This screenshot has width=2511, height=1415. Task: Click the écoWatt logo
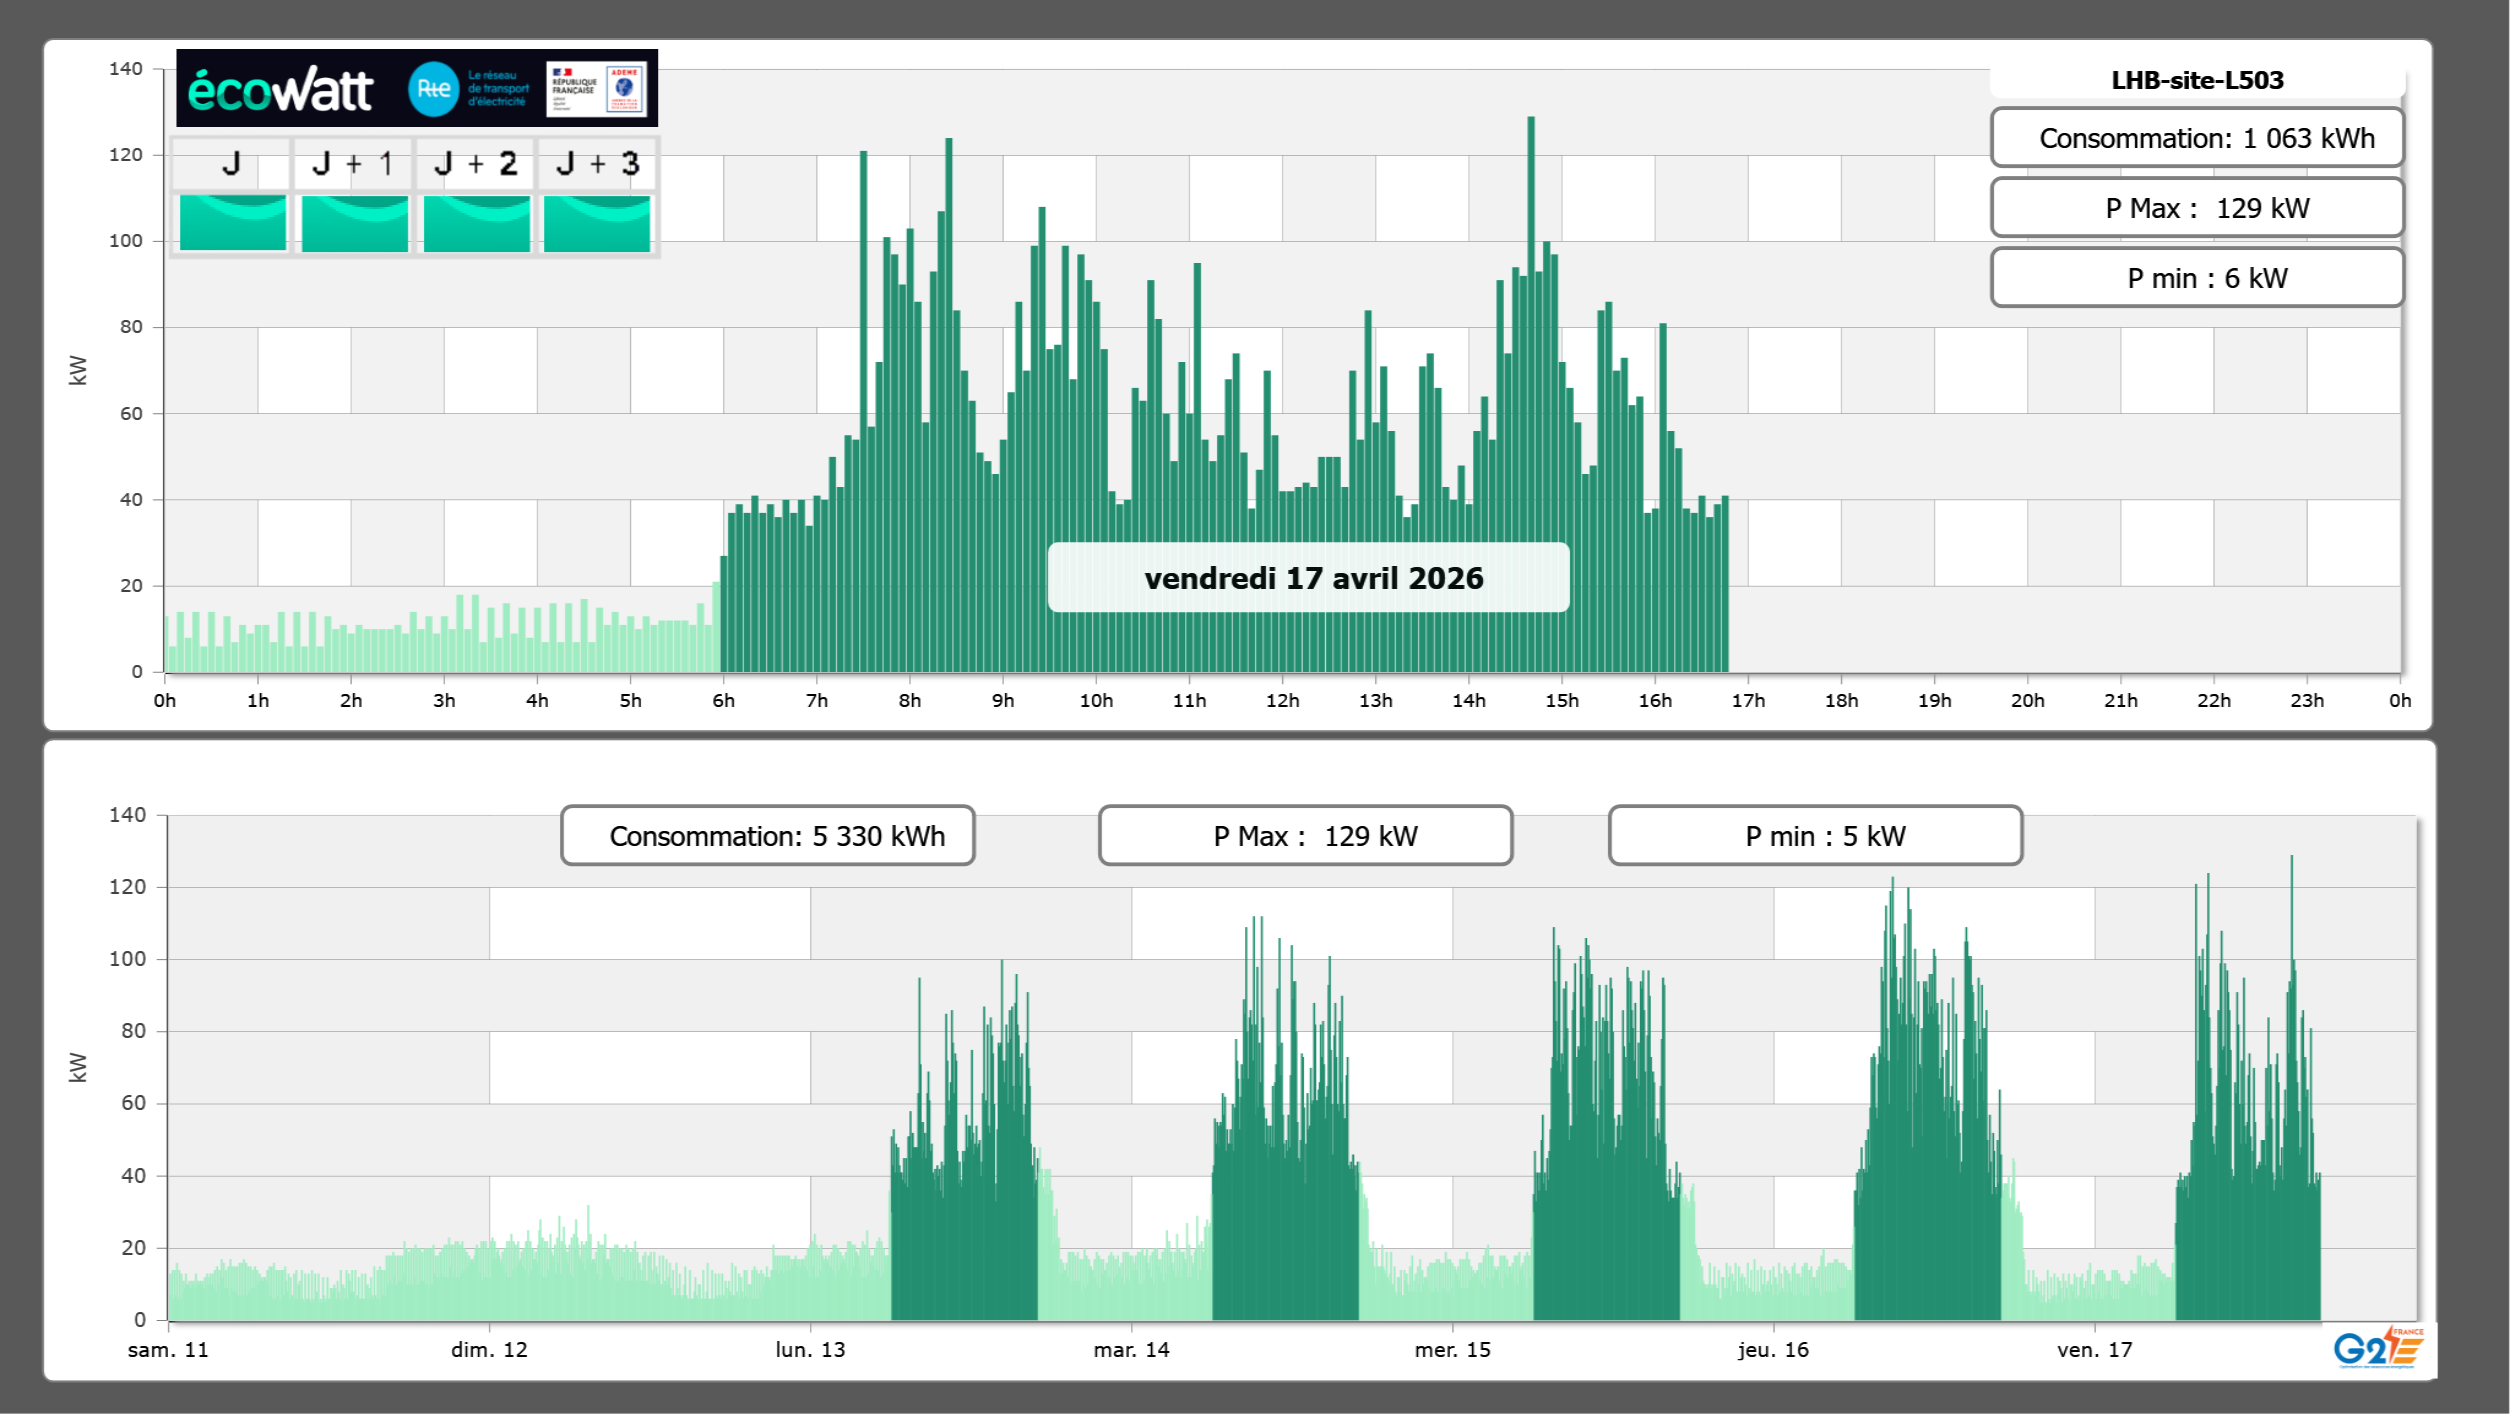pyautogui.click(x=280, y=90)
